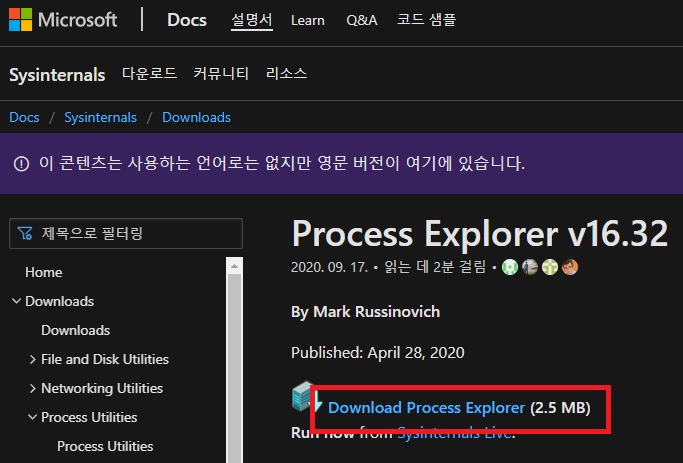Viewport: 683px width, 463px height.
Task: Click the Downloads breadcrumb link
Action: (x=196, y=117)
